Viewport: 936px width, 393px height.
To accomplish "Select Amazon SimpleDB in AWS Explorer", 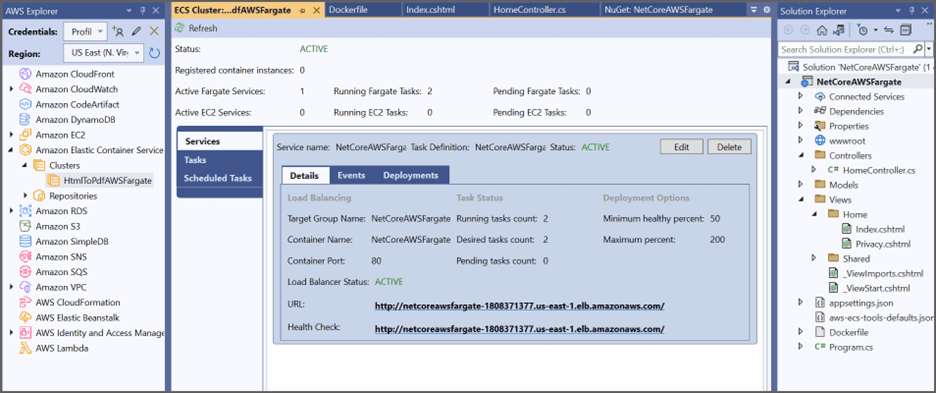I will coord(72,241).
